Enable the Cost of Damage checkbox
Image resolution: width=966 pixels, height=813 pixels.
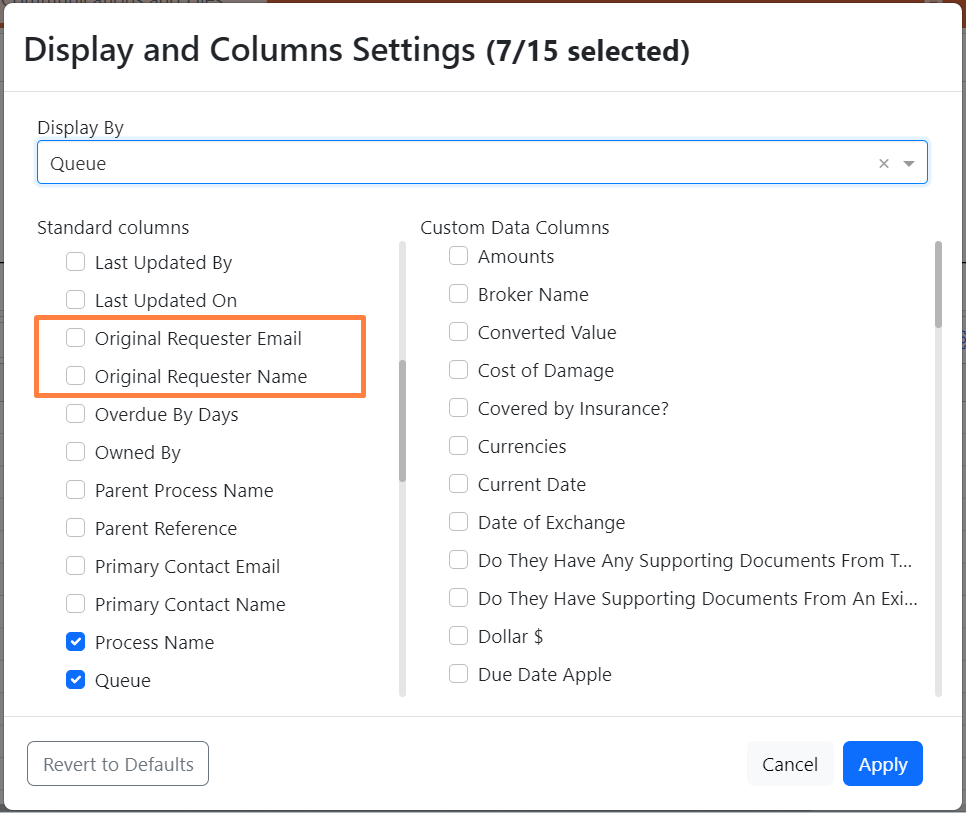pos(459,370)
